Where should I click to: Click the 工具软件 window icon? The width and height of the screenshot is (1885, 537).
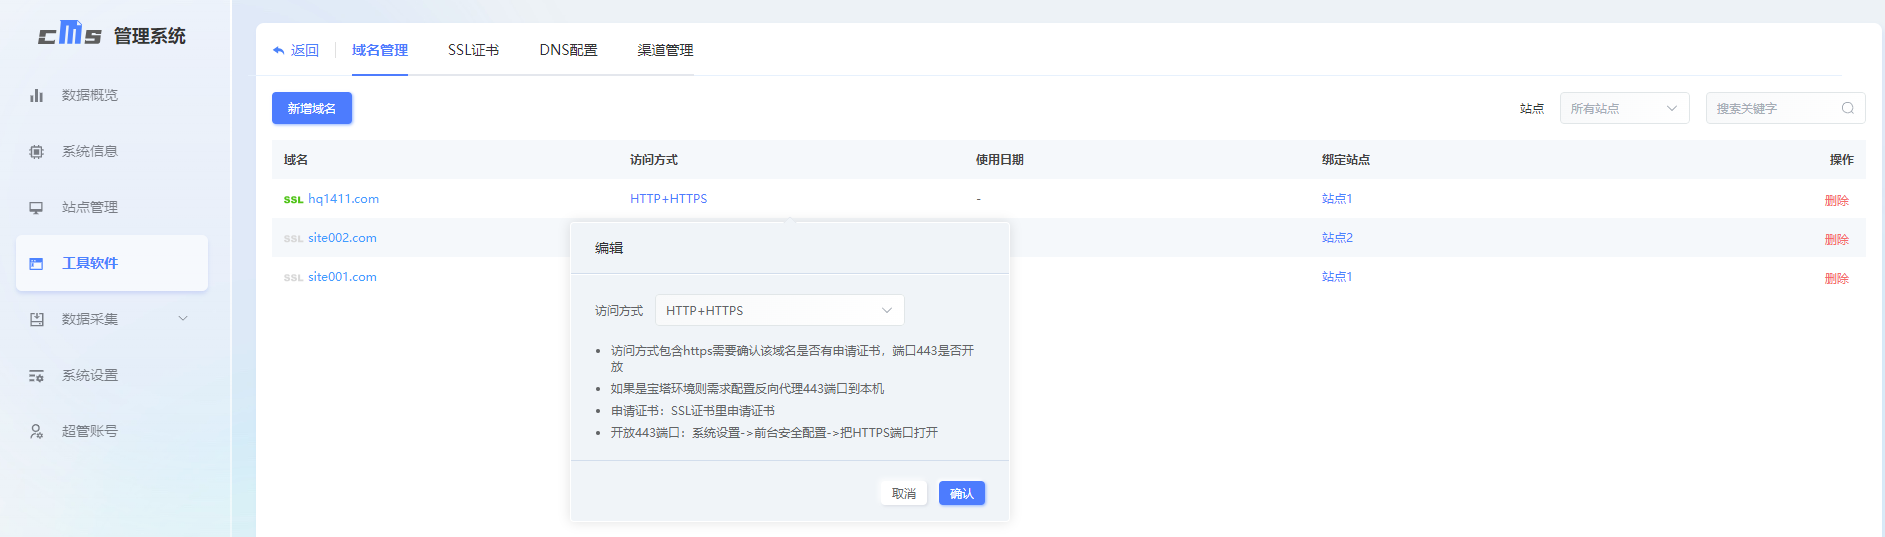pos(36,263)
